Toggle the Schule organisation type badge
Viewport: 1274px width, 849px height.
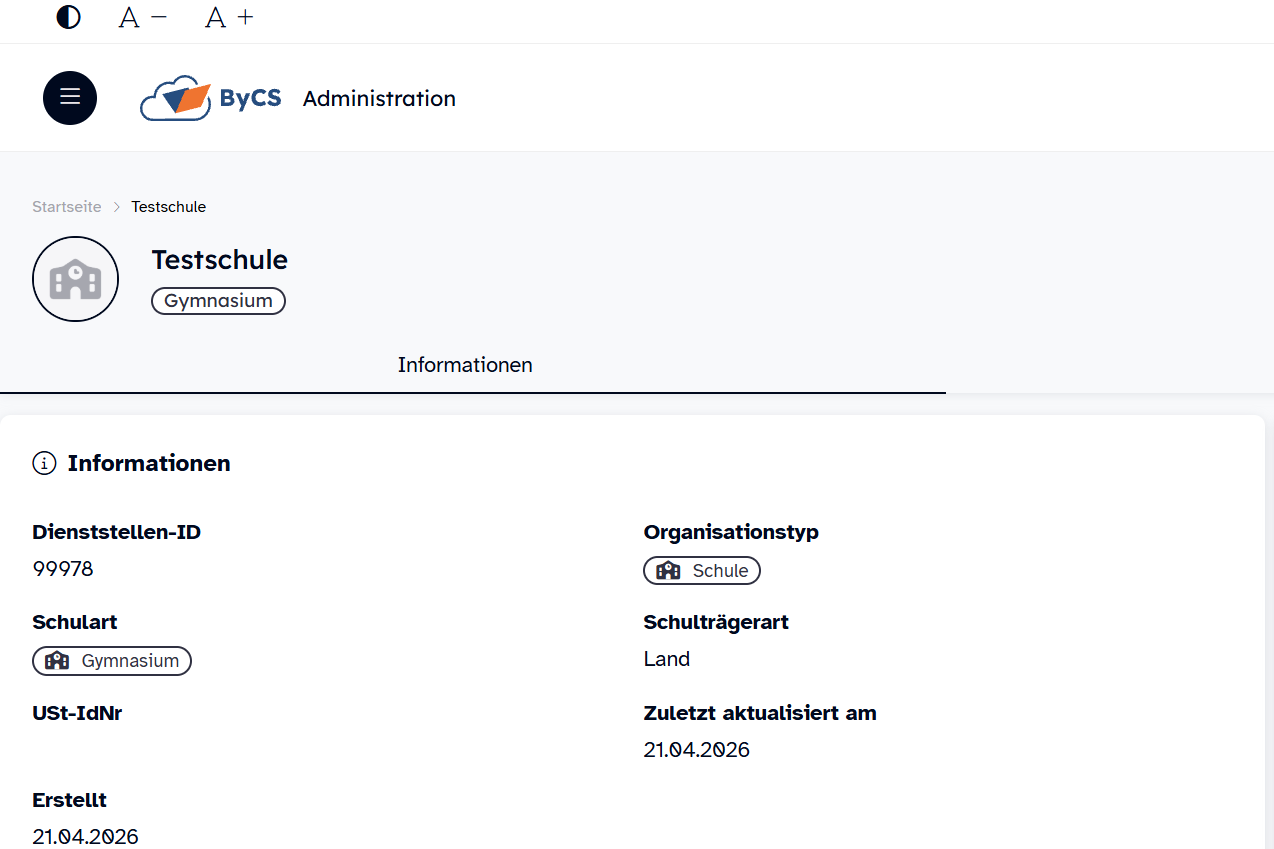pos(701,570)
